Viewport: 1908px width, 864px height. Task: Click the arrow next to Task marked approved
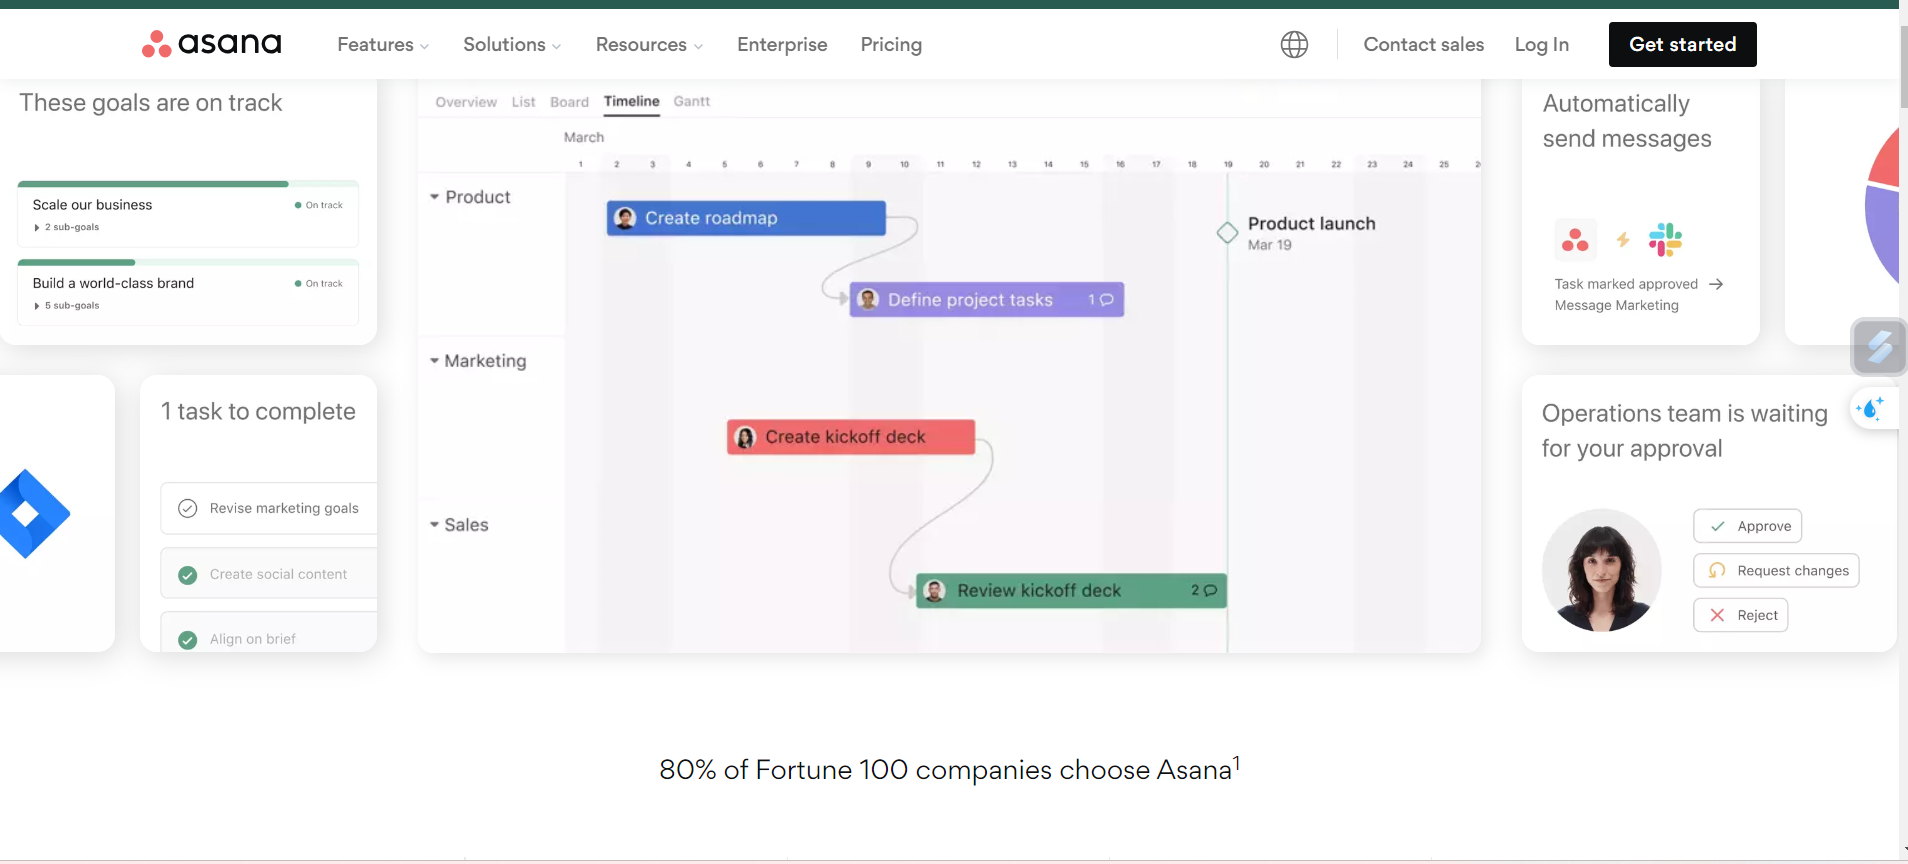click(x=1716, y=284)
